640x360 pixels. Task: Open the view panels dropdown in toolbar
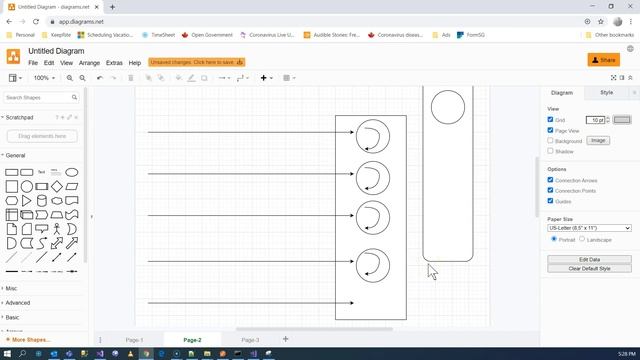tap(15, 78)
